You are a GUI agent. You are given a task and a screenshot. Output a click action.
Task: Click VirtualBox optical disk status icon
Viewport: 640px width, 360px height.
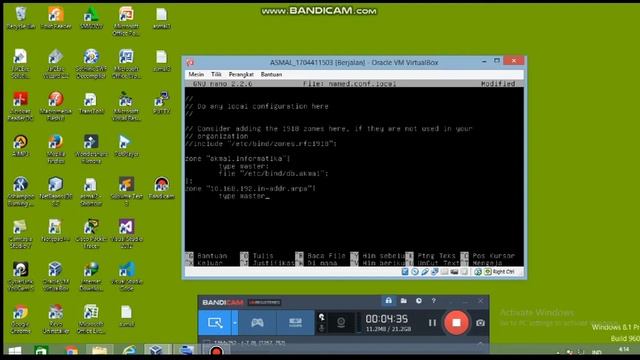[415, 271]
